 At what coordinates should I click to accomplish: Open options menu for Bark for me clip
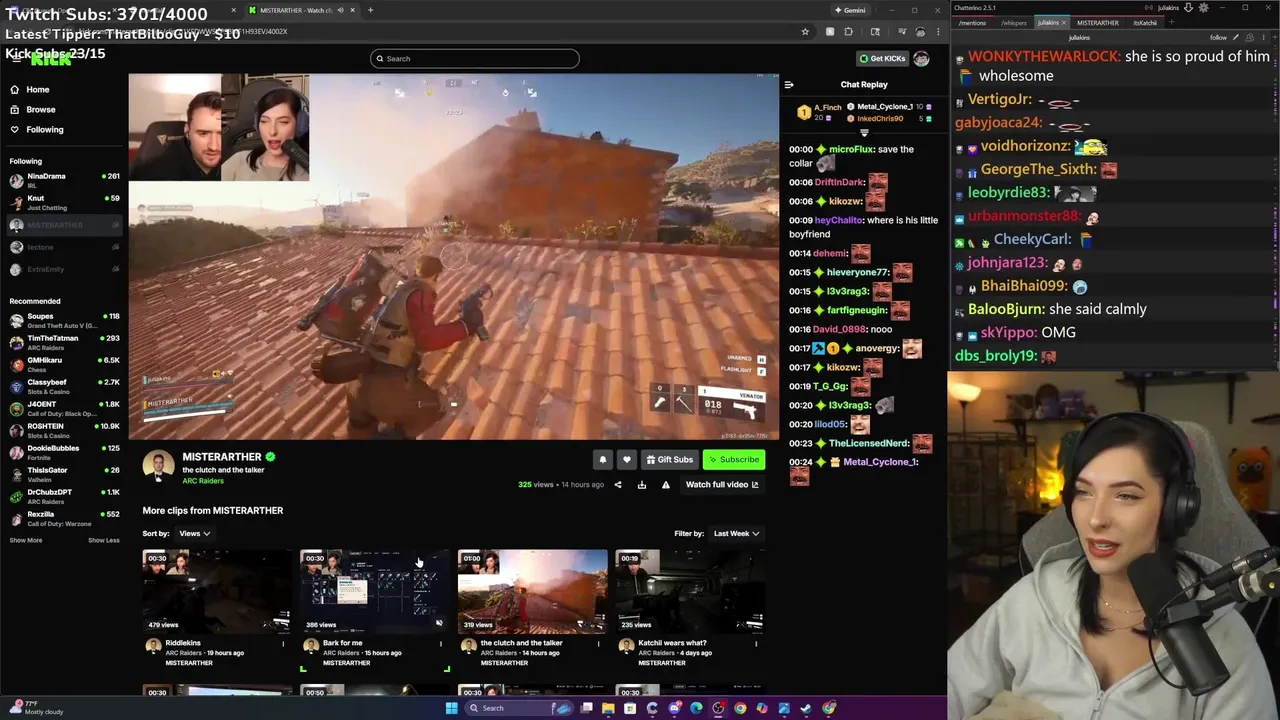click(x=441, y=643)
